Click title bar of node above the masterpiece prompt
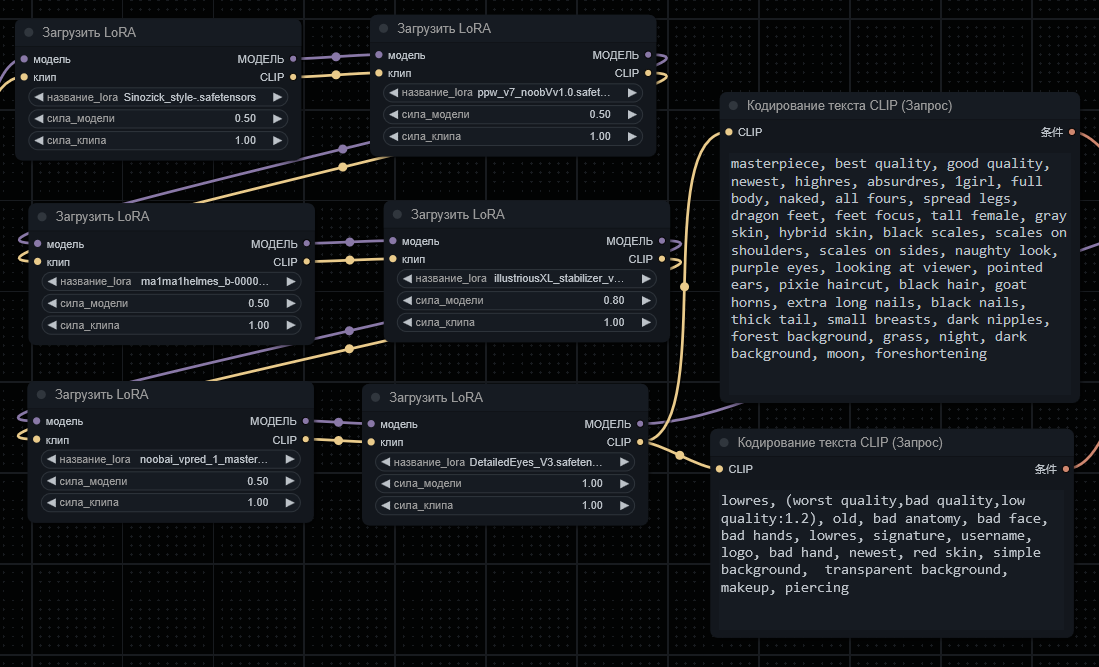The image size is (1099, 667). click(x=899, y=106)
